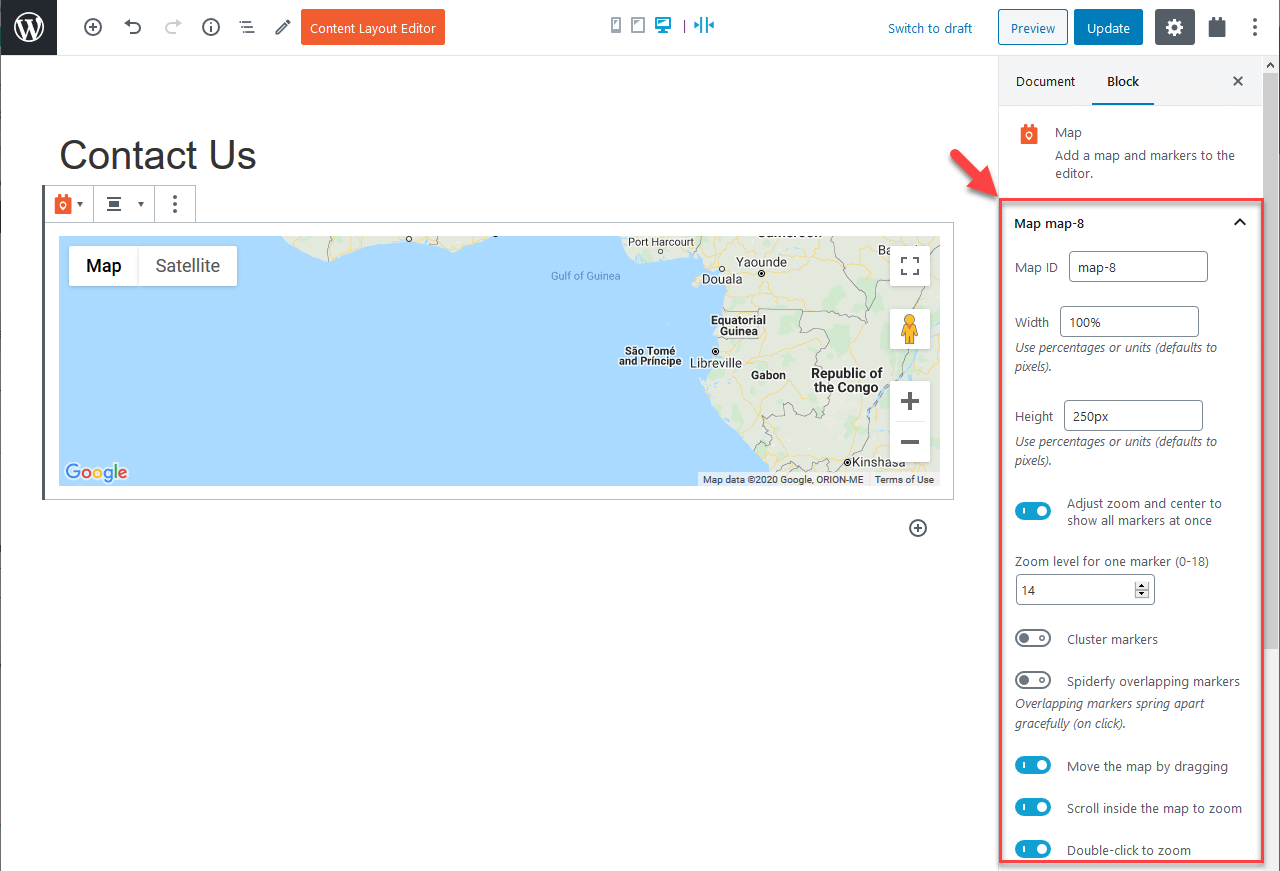Click the Map block icon in sidebar

[x=1029, y=134]
